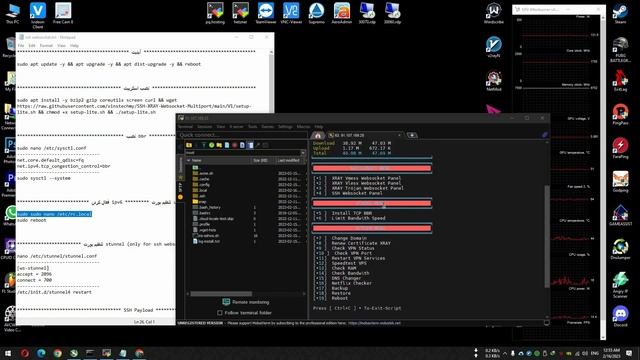Select the This PC desktop icon
Viewport: 640px width, 360px height.
[x=13, y=13]
